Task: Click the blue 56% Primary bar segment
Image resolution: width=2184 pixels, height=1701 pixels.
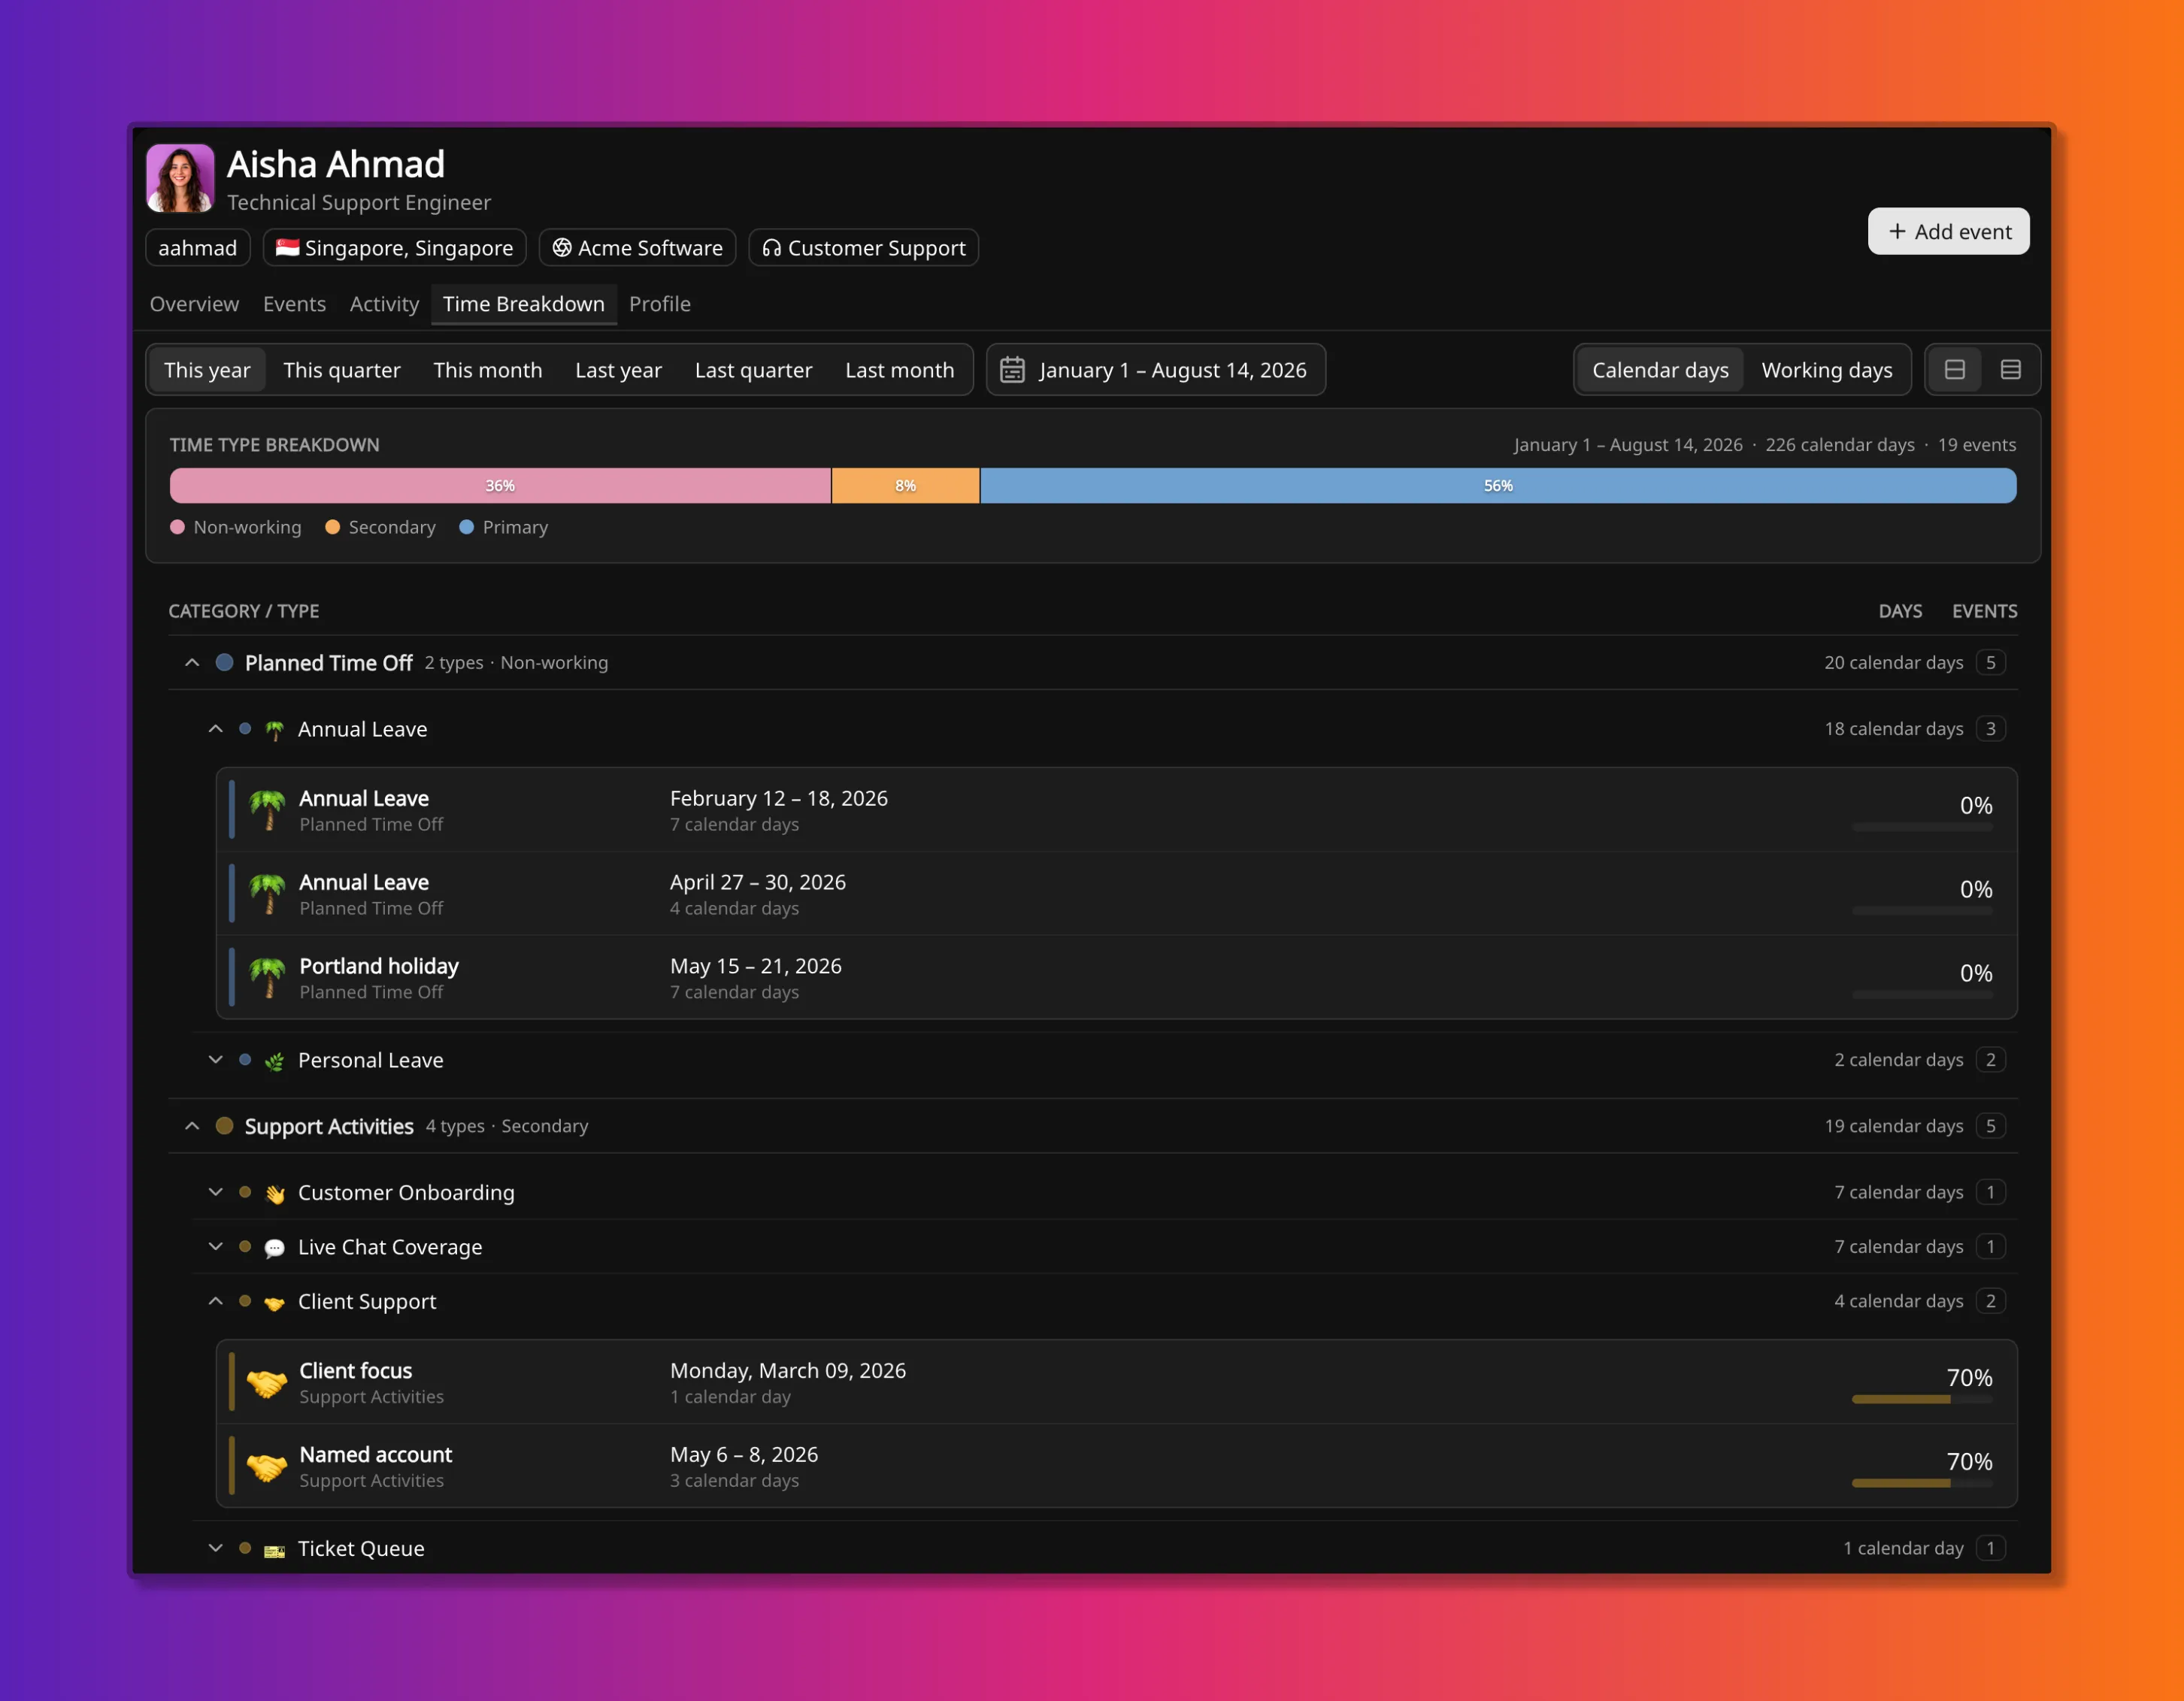Action: pyautogui.click(x=1498, y=486)
